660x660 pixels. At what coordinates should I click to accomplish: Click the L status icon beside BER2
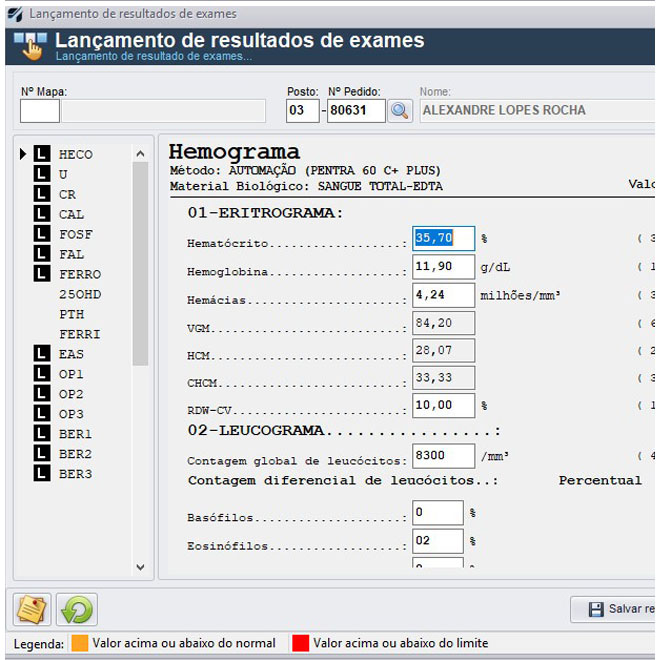[42, 453]
